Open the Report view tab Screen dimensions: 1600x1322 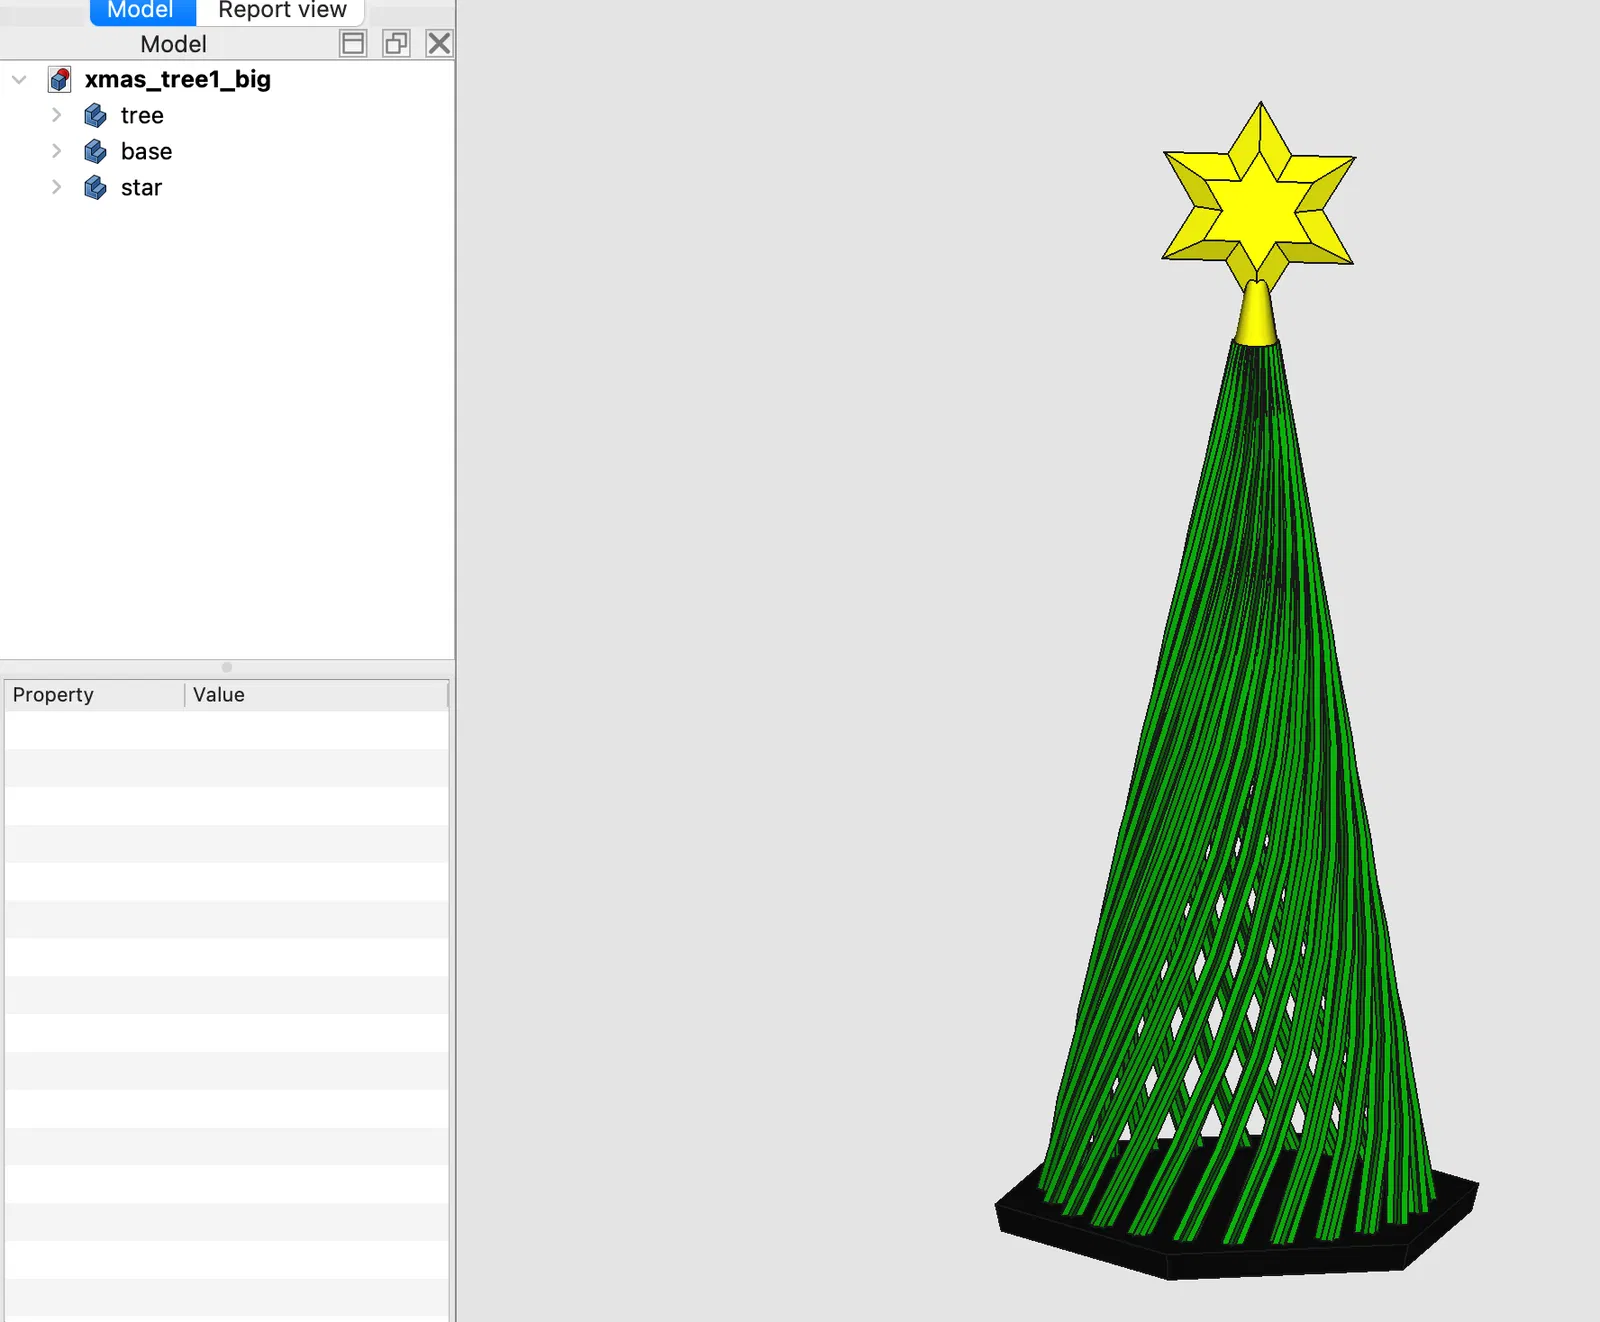point(282,11)
